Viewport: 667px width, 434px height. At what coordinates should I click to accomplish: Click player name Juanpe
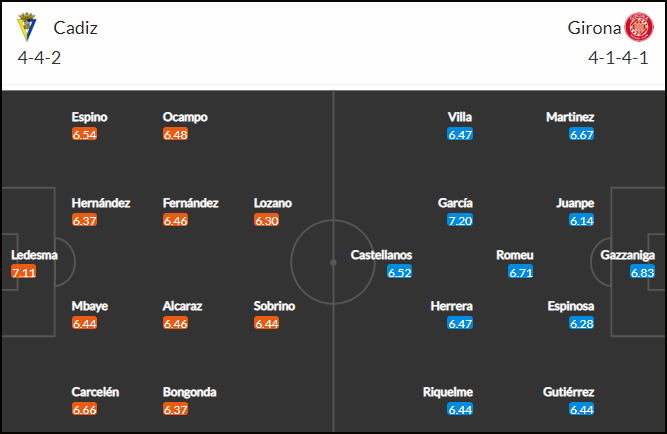click(x=575, y=203)
